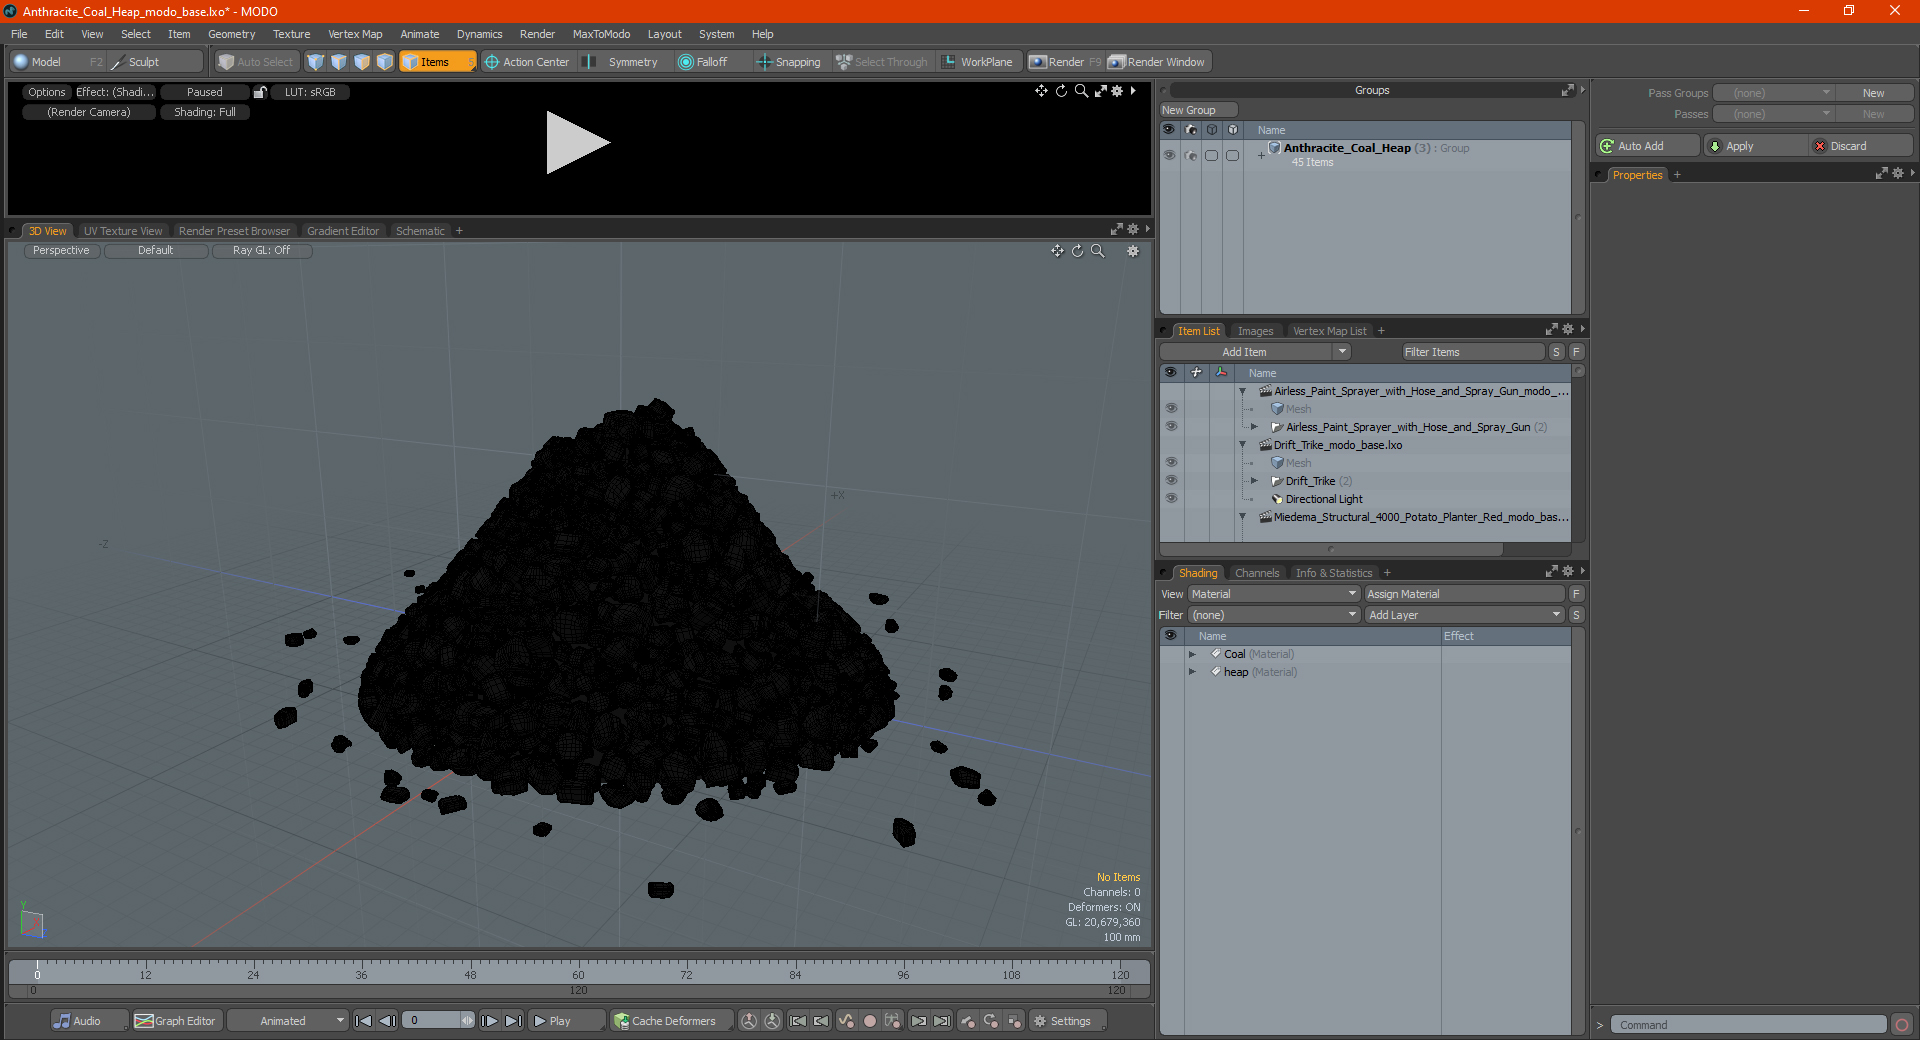Image resolution: width=1920 pixels, height=1040 pixels.
Task: Switch to Vertex Map List tab
Action: 1329,331
